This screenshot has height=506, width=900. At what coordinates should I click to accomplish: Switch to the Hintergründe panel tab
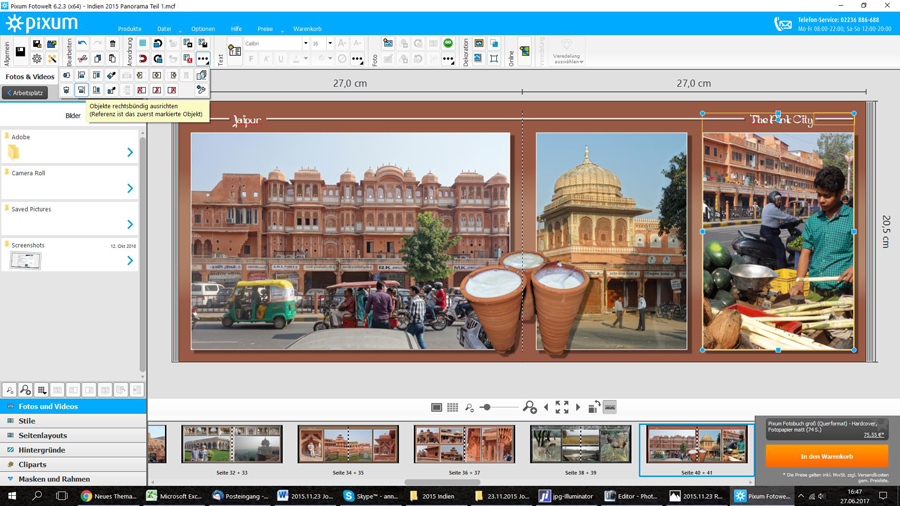(42, 450)
